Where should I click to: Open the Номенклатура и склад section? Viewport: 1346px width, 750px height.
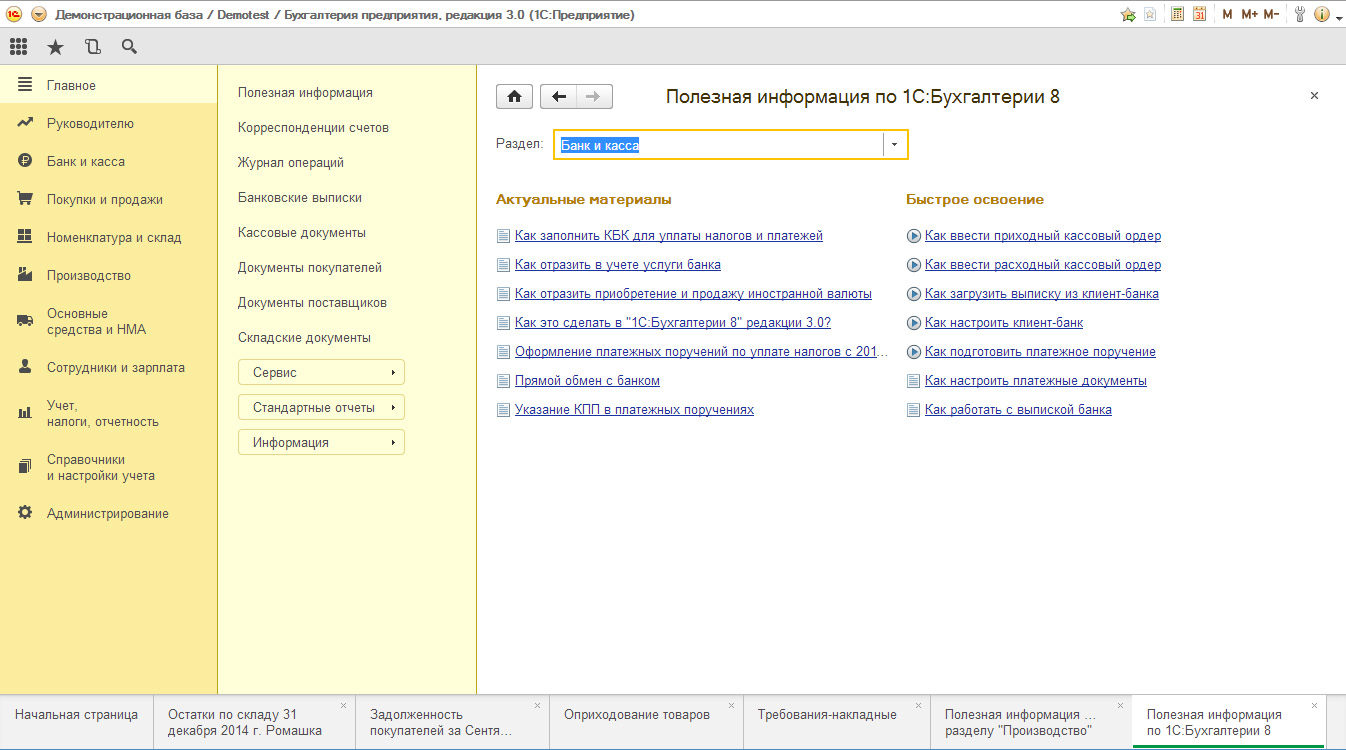click(x=108, y=238)
